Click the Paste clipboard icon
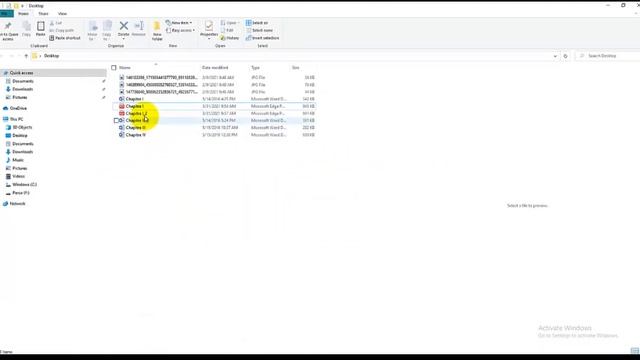Viewport: 640px width, 360px height. click(41, 27)
